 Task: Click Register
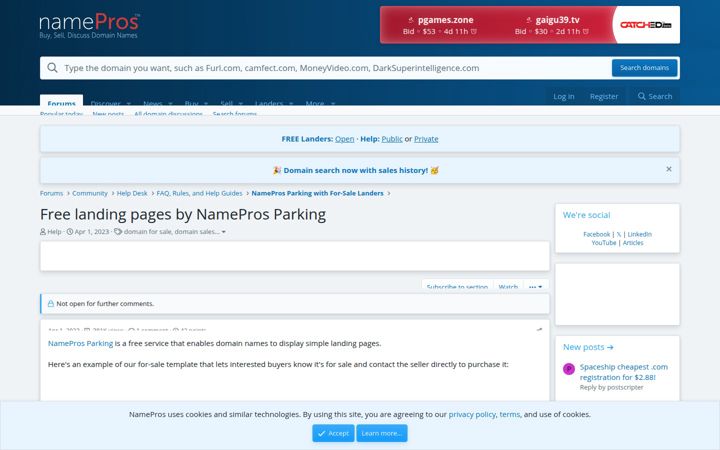604,96
